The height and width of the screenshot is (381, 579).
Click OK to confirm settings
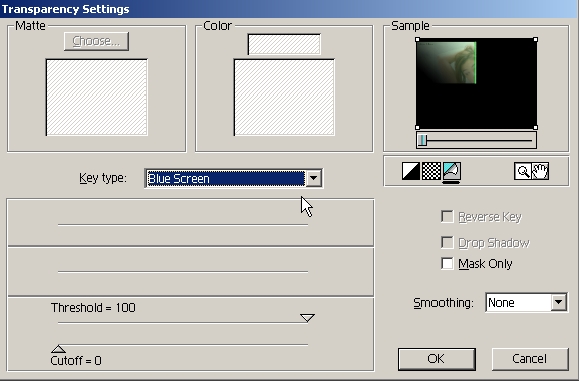[x=436, y=359]
